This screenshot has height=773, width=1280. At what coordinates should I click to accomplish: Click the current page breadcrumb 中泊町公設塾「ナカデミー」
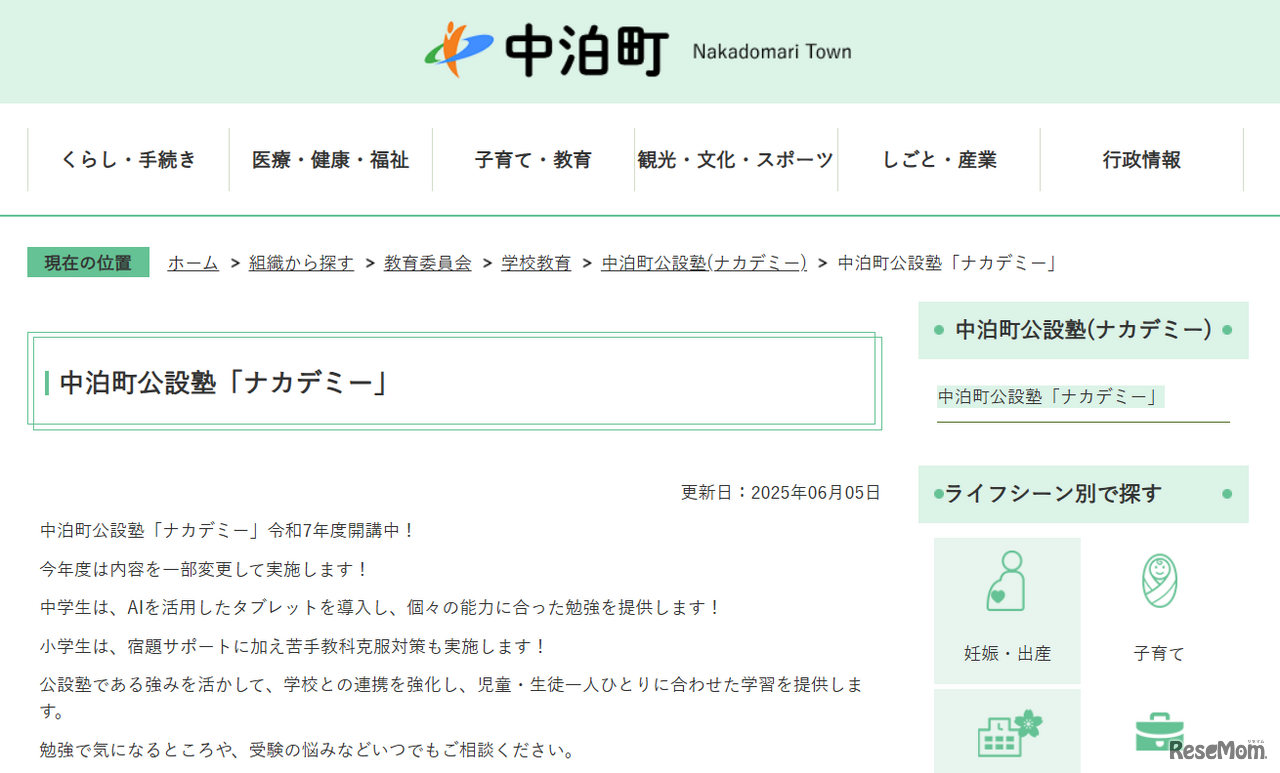948,263
